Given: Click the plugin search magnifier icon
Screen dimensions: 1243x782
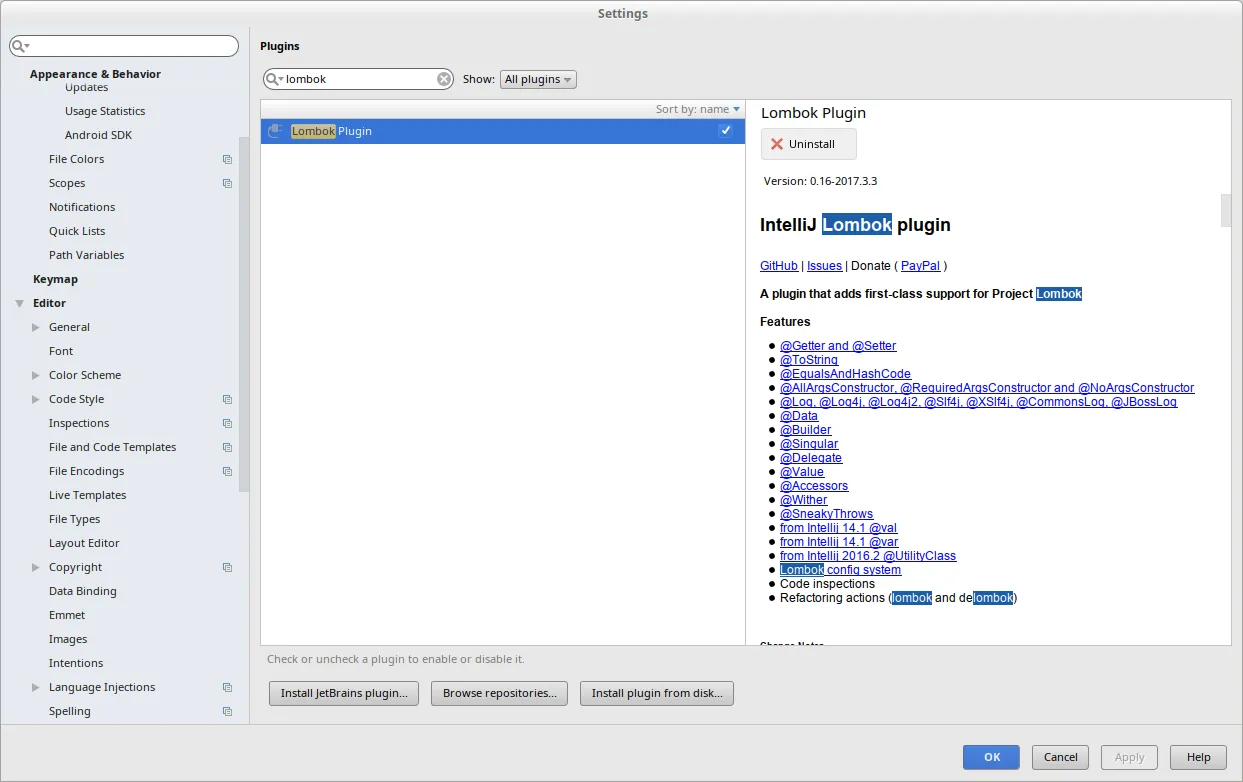Looking at the screenshot, I should 274,79.
